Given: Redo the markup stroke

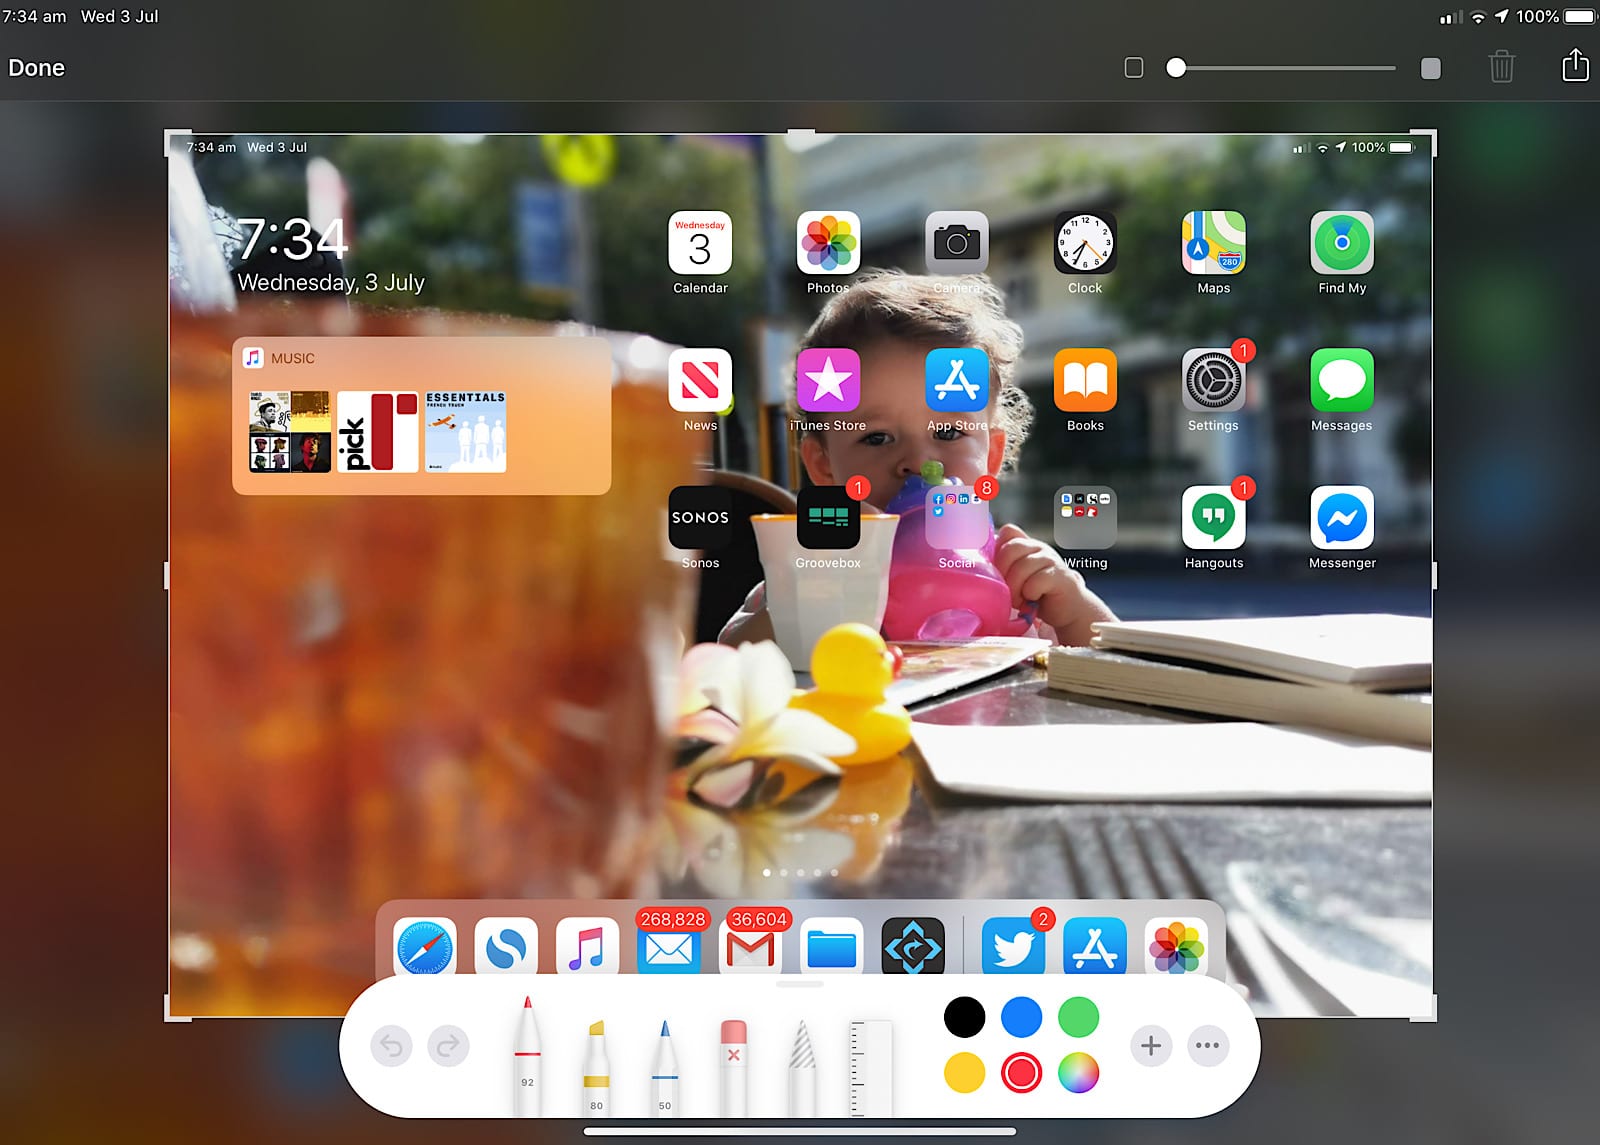Looking at the screenshot, I should point(448,1046).
